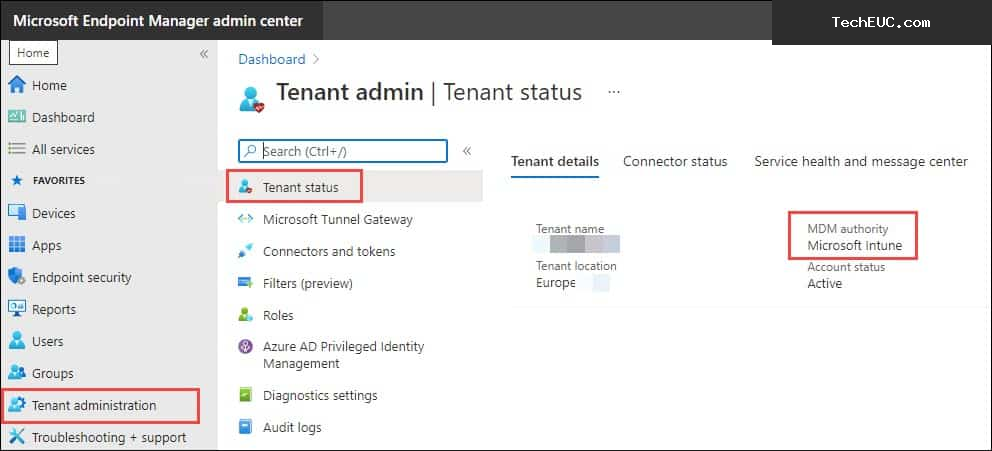Focus the Search (Ctrl+/) input field
The image size is (992, 451).
coord(343,151)
